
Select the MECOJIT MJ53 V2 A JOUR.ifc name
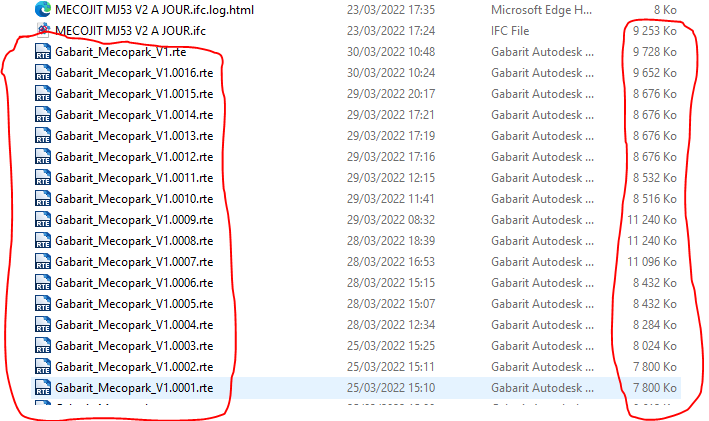pyautogui.click(x=147, y=29)
